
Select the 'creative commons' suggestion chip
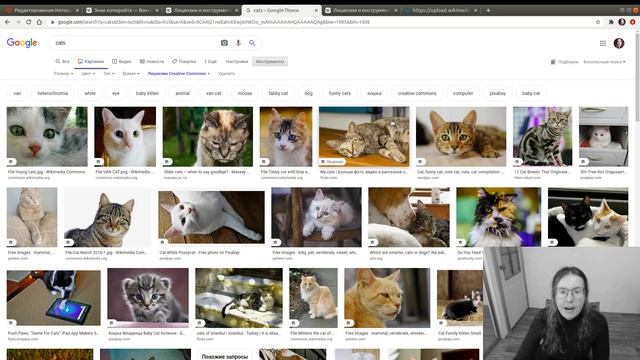coord(417,93)
